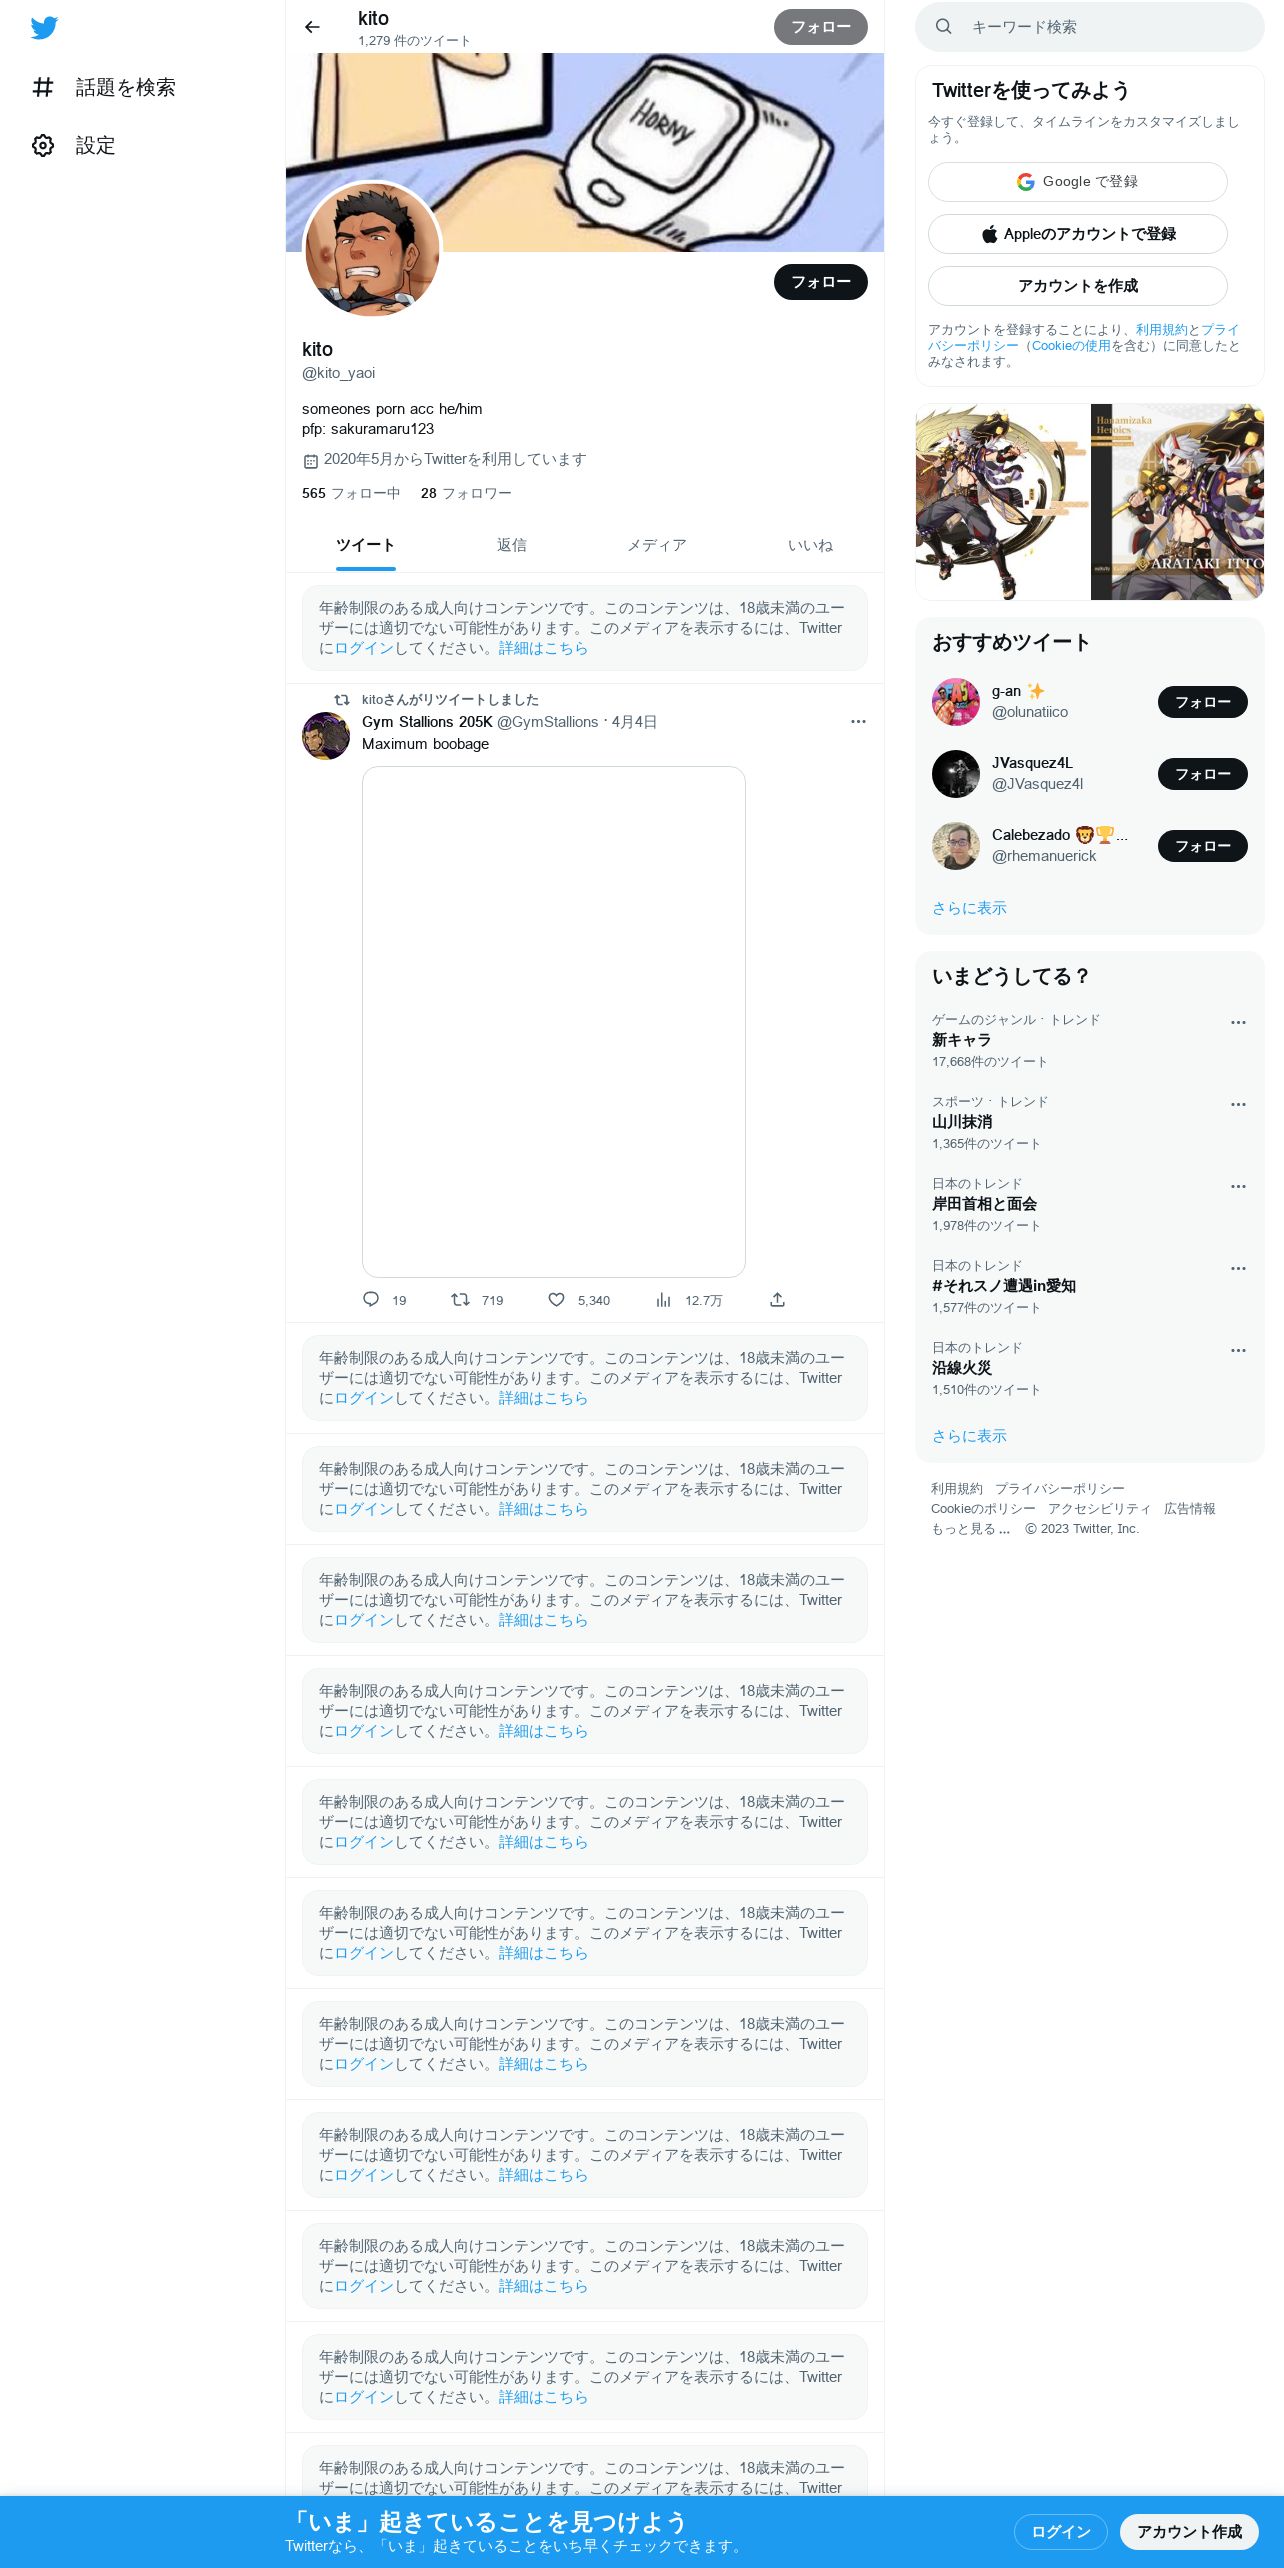Open the Arataki Itto promoted image
This screenshot has height=2568, width=1284.
coord(1089,502)
